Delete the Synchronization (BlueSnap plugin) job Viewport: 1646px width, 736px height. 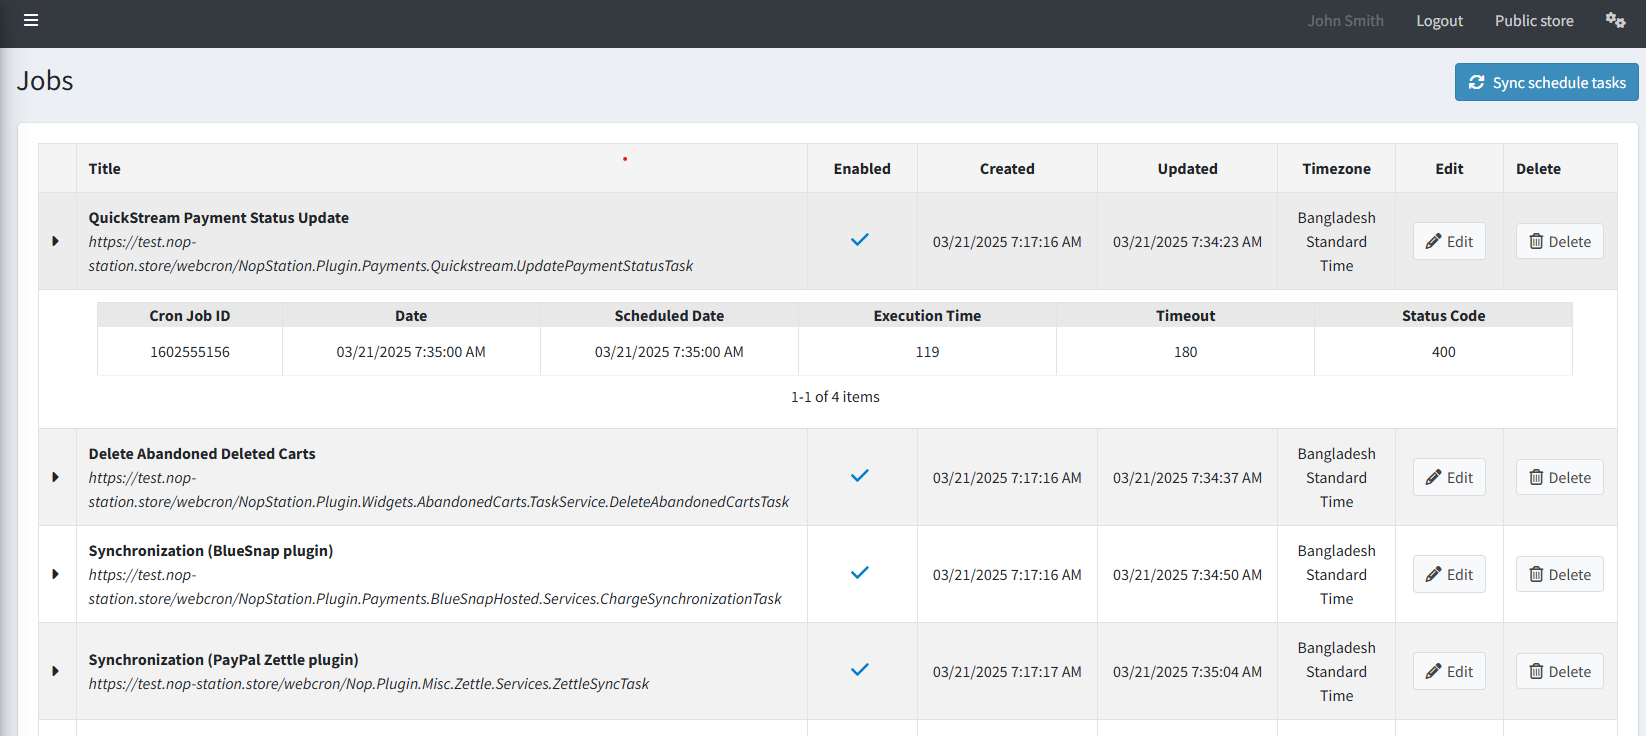click(1560, 574)
